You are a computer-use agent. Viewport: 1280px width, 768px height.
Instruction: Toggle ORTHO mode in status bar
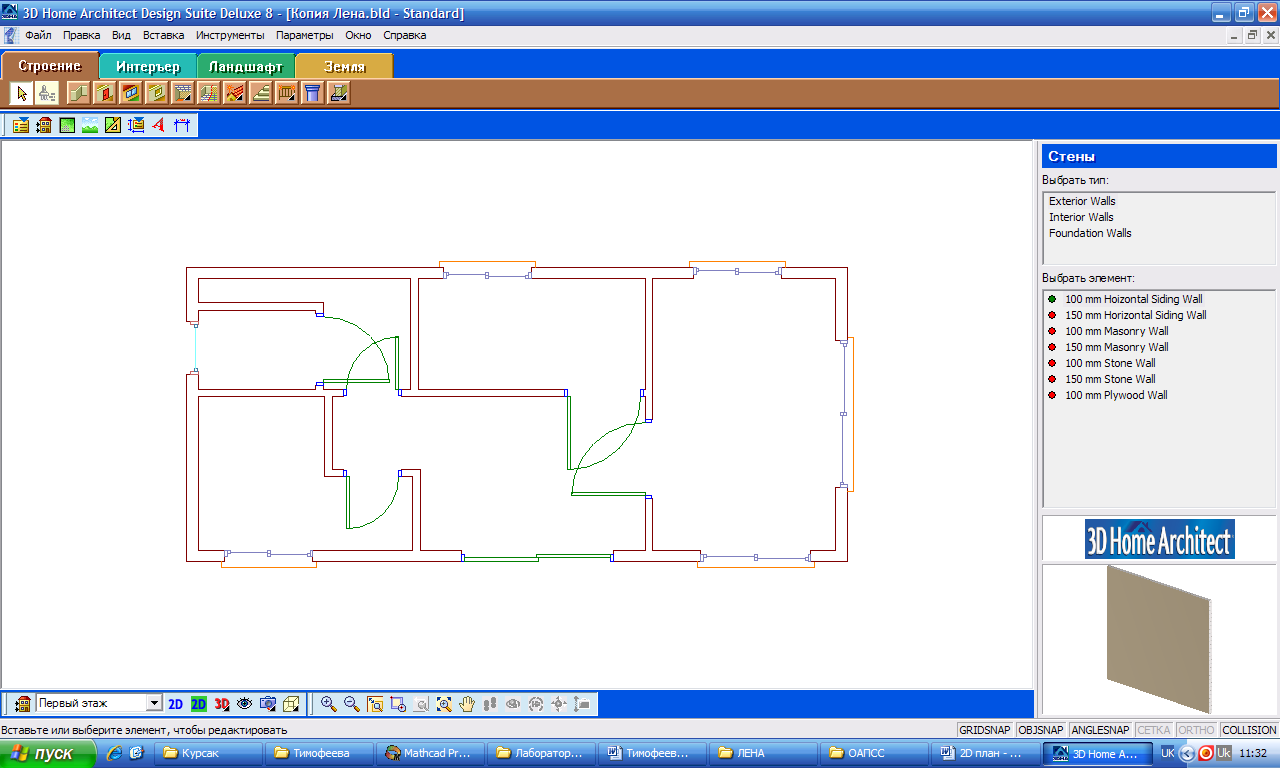point(1197,730)
